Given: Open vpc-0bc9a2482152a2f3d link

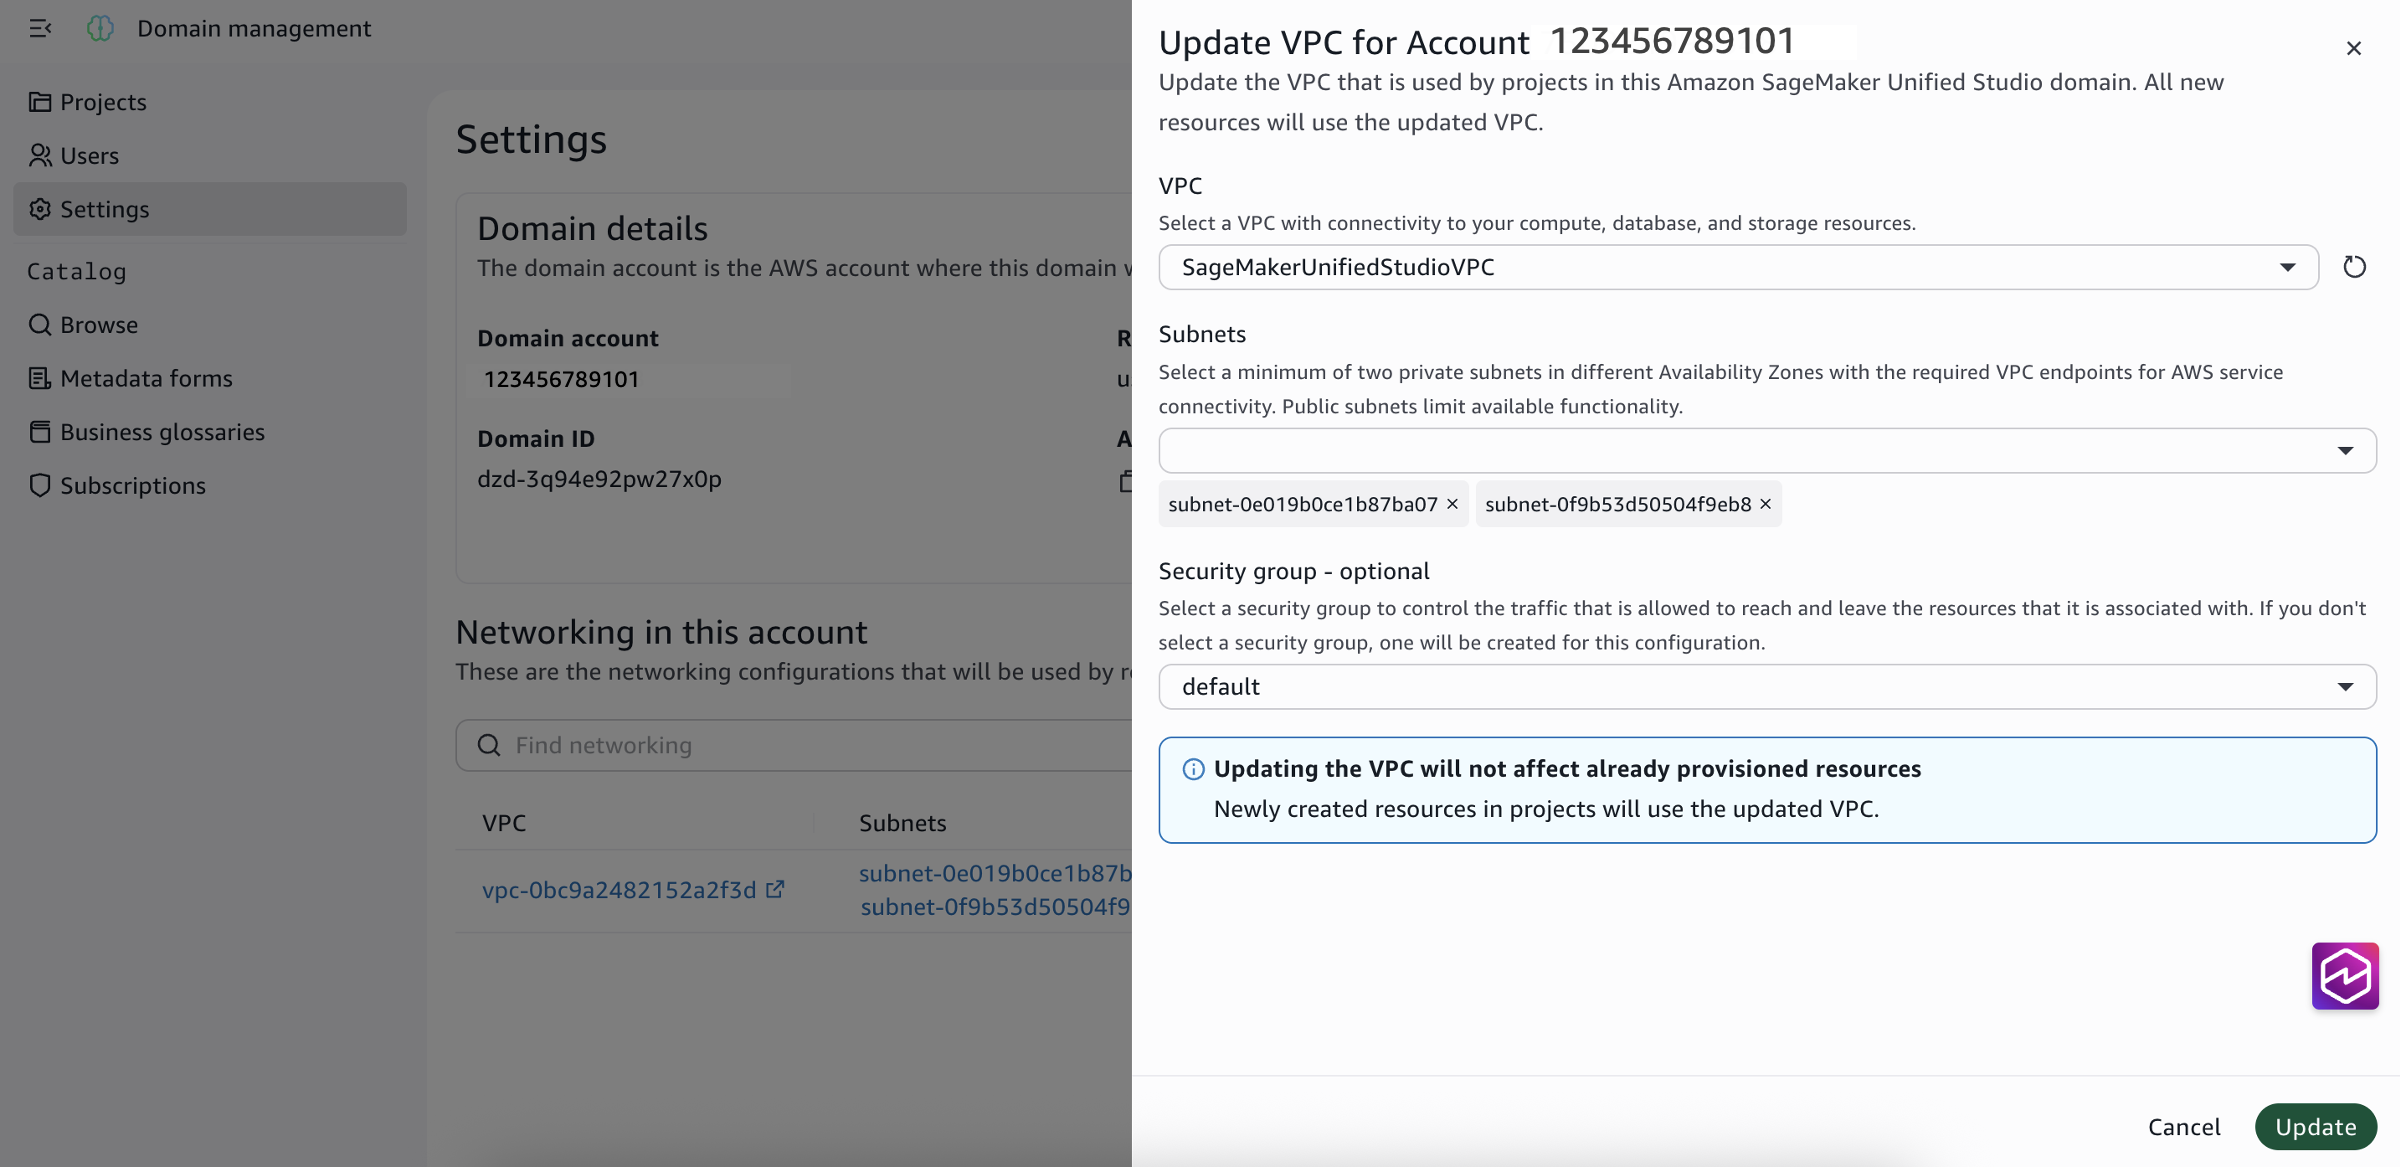Looking at the screenshot, I should [x=619, y=891].
